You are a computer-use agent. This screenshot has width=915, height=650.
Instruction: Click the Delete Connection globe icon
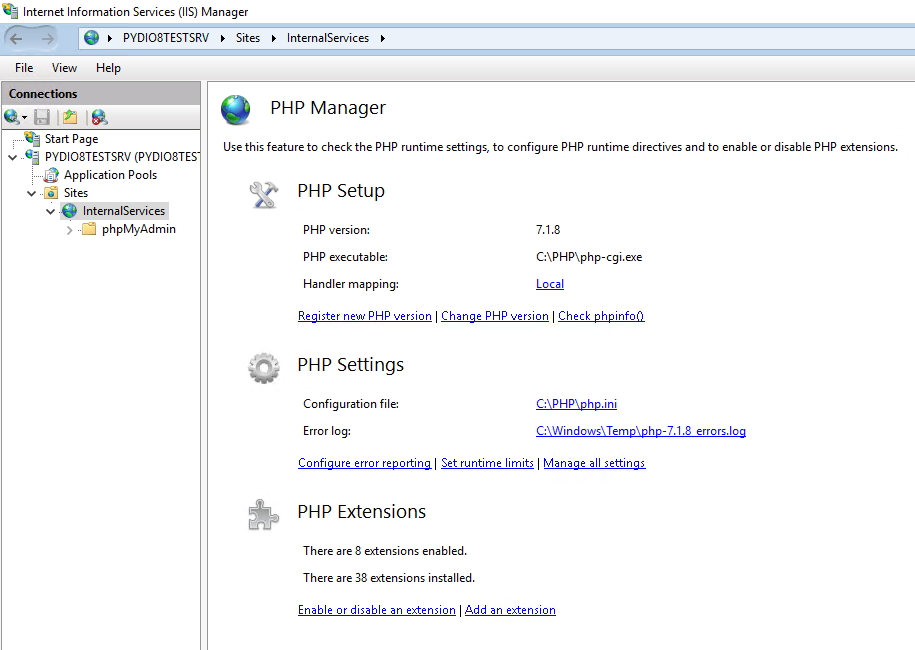pos(99,117)
